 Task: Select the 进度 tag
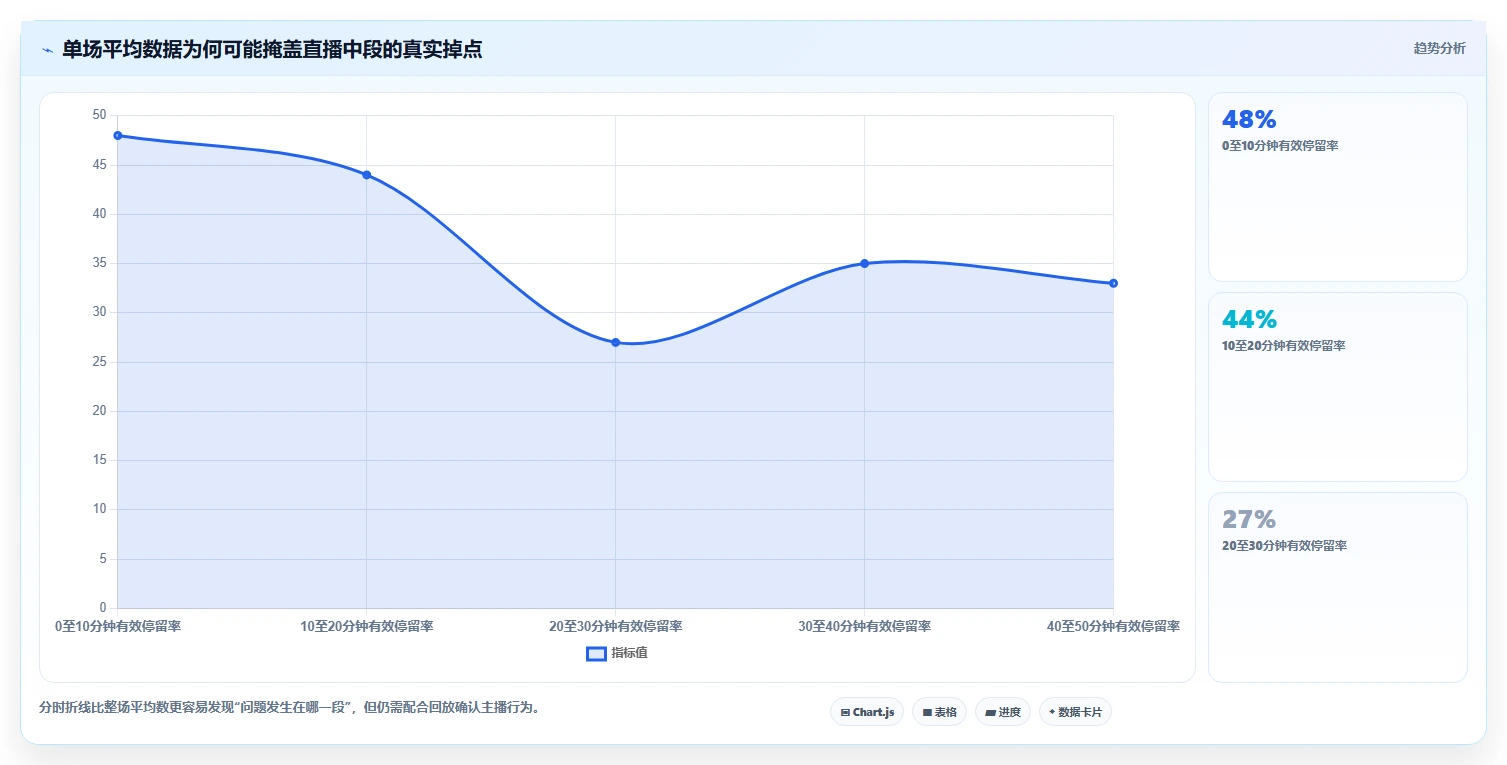click(x=1003, y=712)
